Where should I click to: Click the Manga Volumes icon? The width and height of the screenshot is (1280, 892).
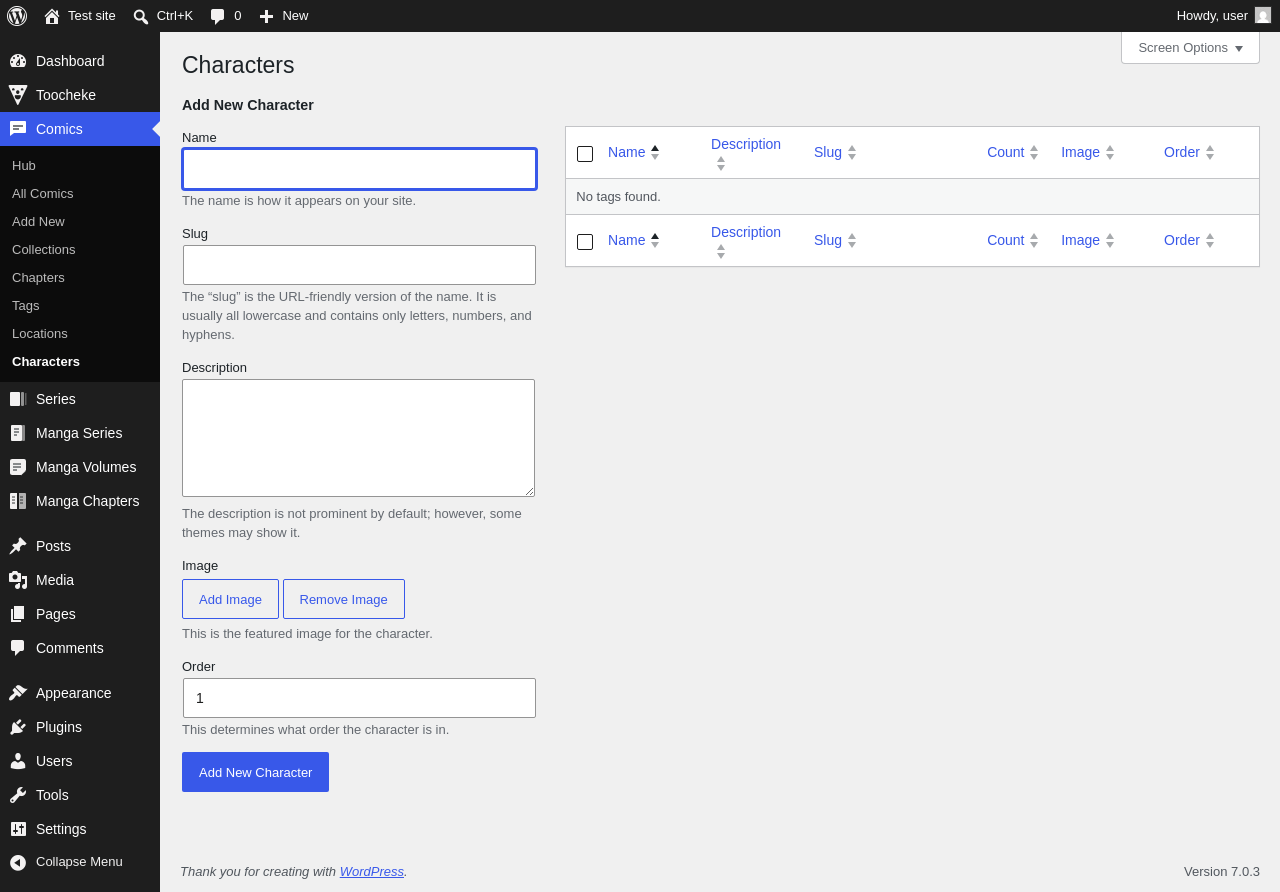pos(18,467)
